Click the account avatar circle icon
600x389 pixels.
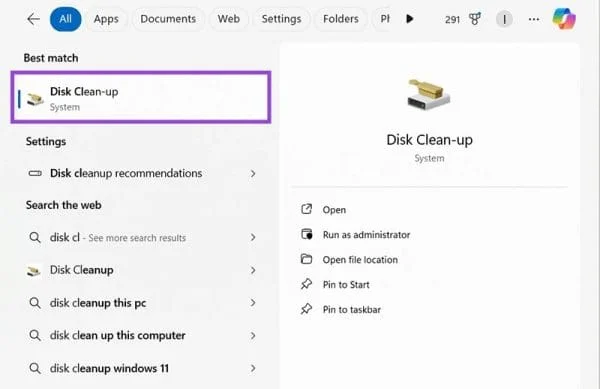point(504,19)
